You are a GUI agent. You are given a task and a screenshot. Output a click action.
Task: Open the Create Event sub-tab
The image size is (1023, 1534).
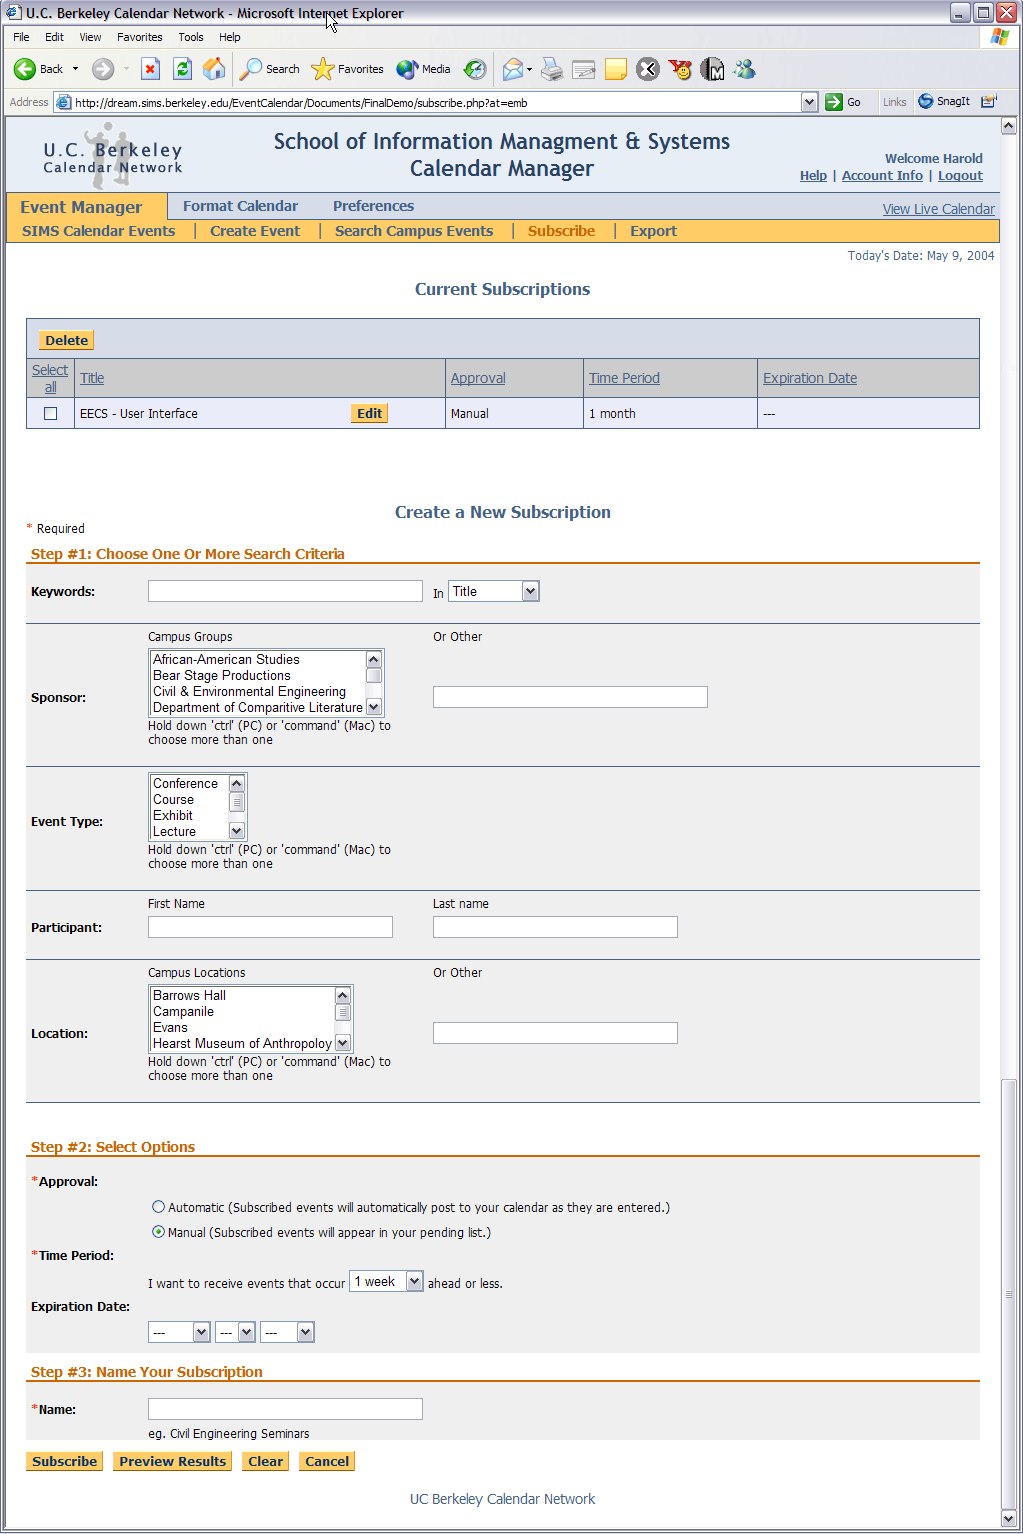255,231
